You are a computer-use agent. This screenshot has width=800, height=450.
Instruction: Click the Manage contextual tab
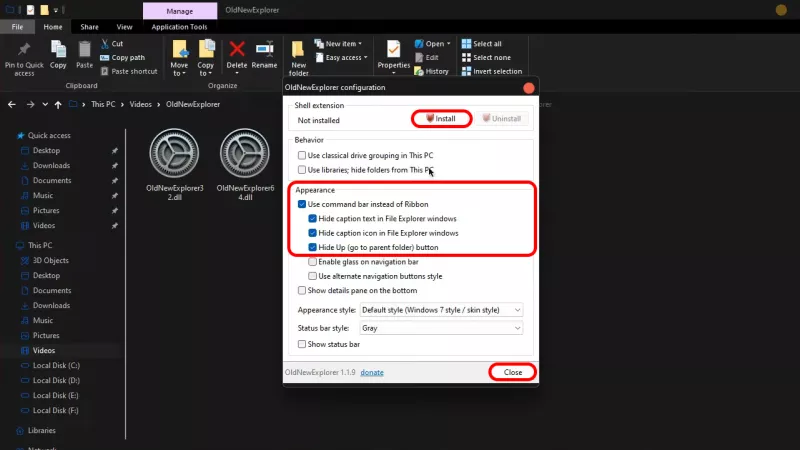tap(180, 11)
